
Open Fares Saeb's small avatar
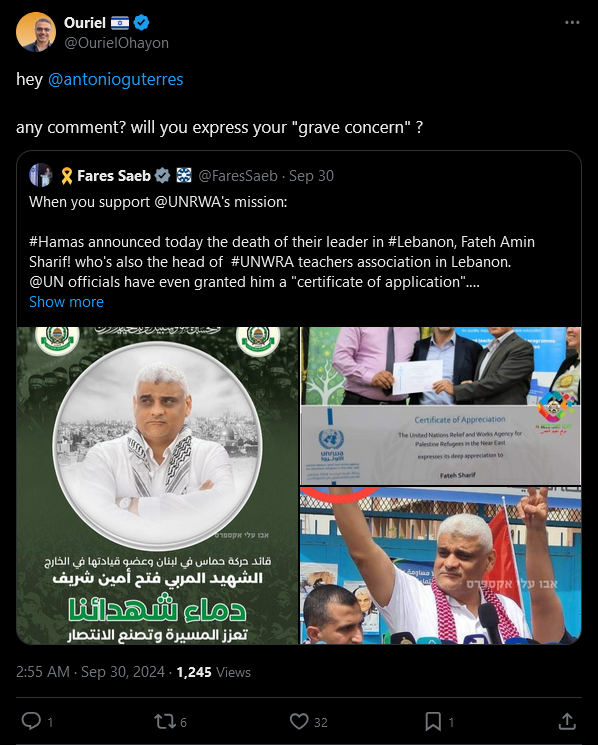(x=41, y=175)
